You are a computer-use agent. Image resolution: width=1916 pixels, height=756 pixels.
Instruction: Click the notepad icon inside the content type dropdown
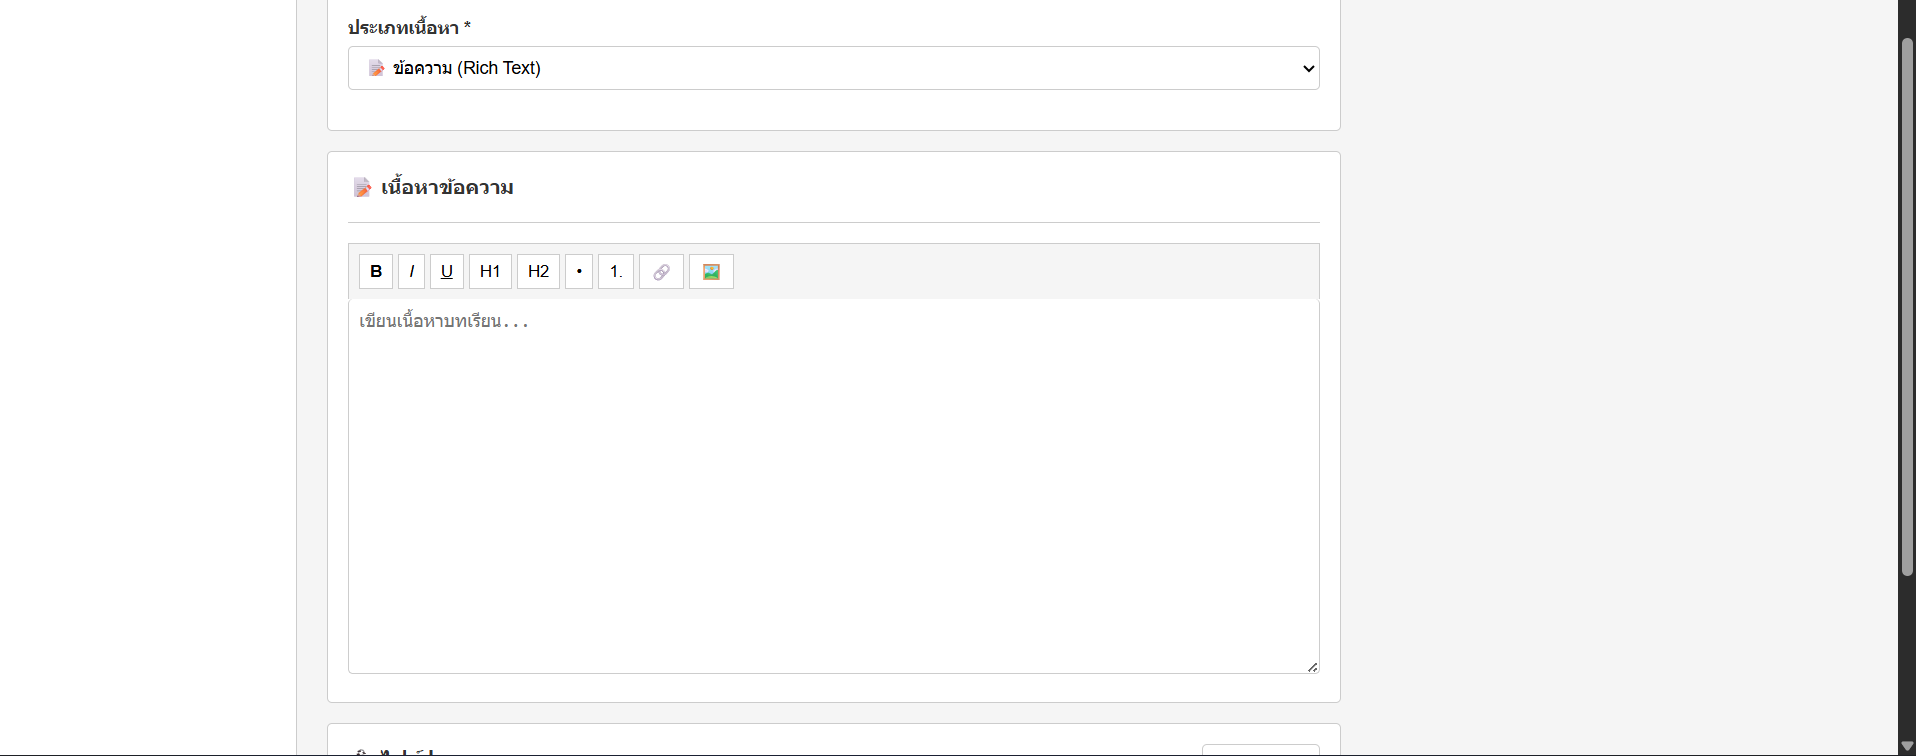[x=376, y=68]
